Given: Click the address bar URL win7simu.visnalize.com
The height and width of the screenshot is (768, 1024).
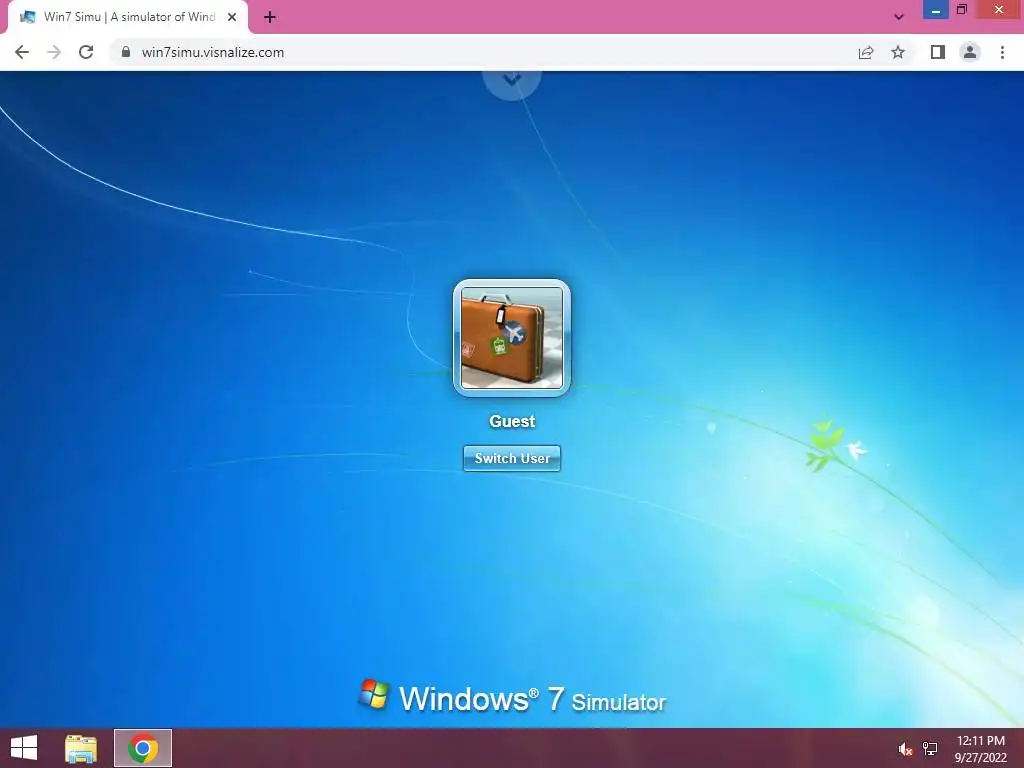Looking at the screenshot, I should (x=213, y=52).
